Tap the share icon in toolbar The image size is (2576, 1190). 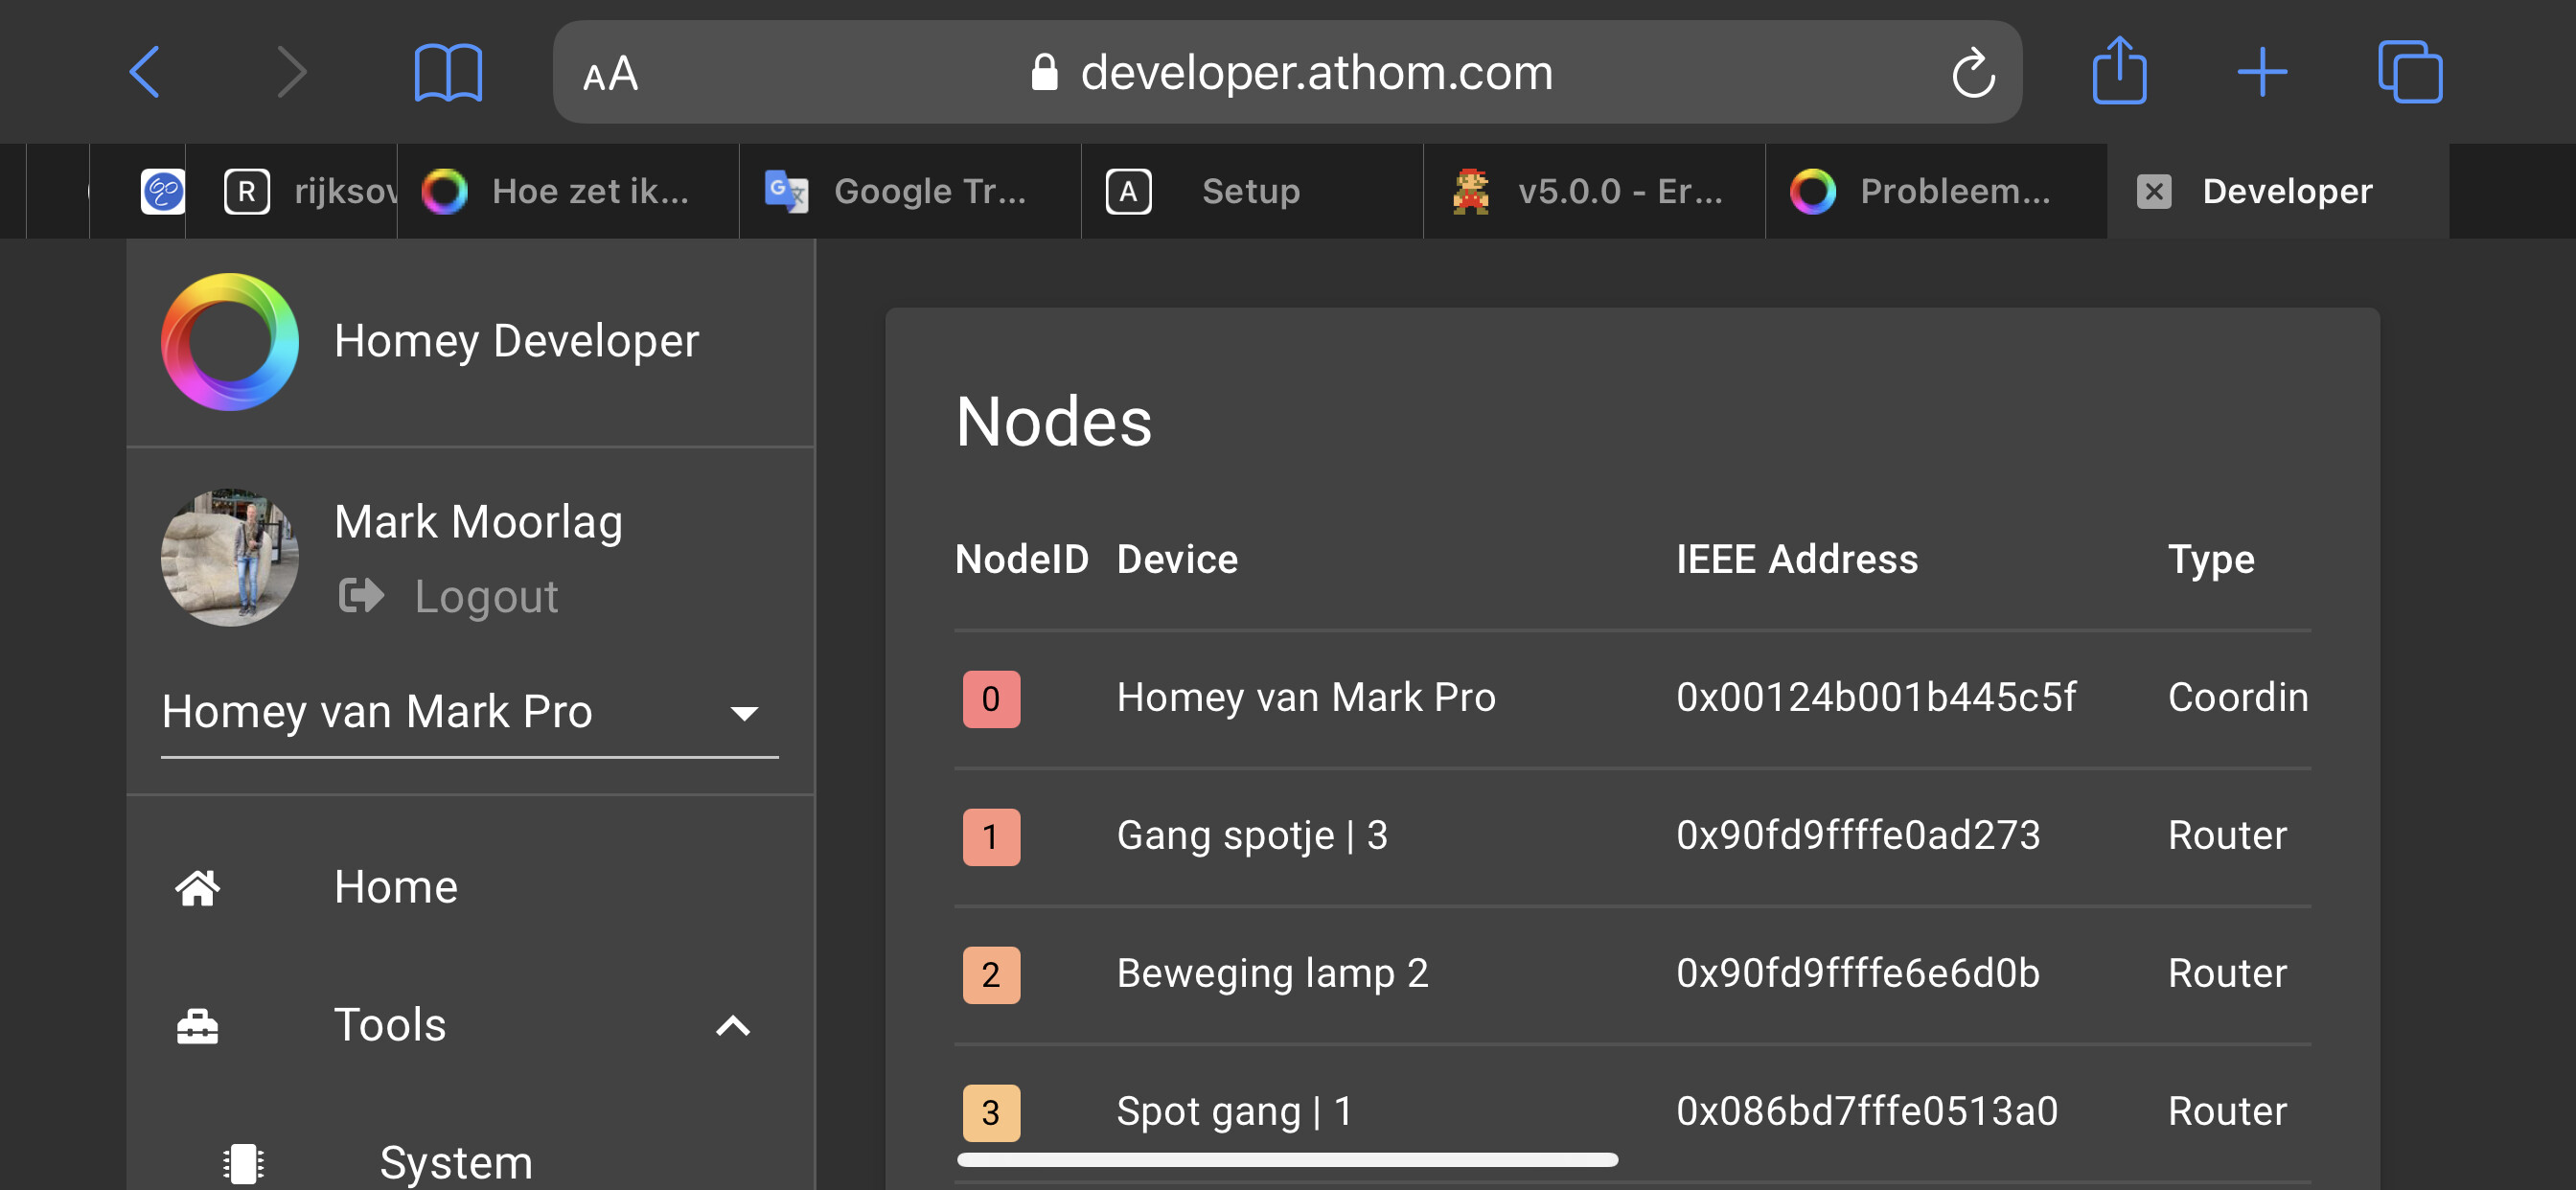2118,72
